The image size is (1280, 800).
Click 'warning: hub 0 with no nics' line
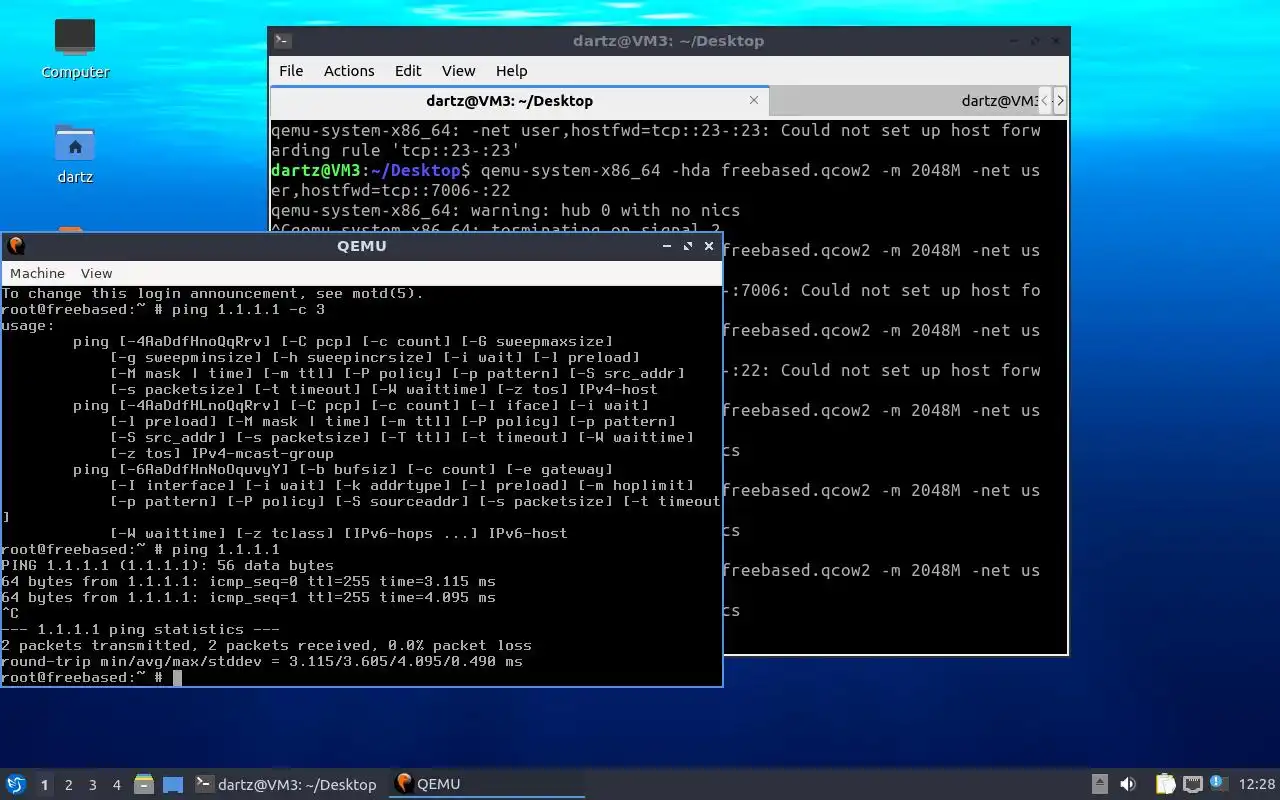505,210
